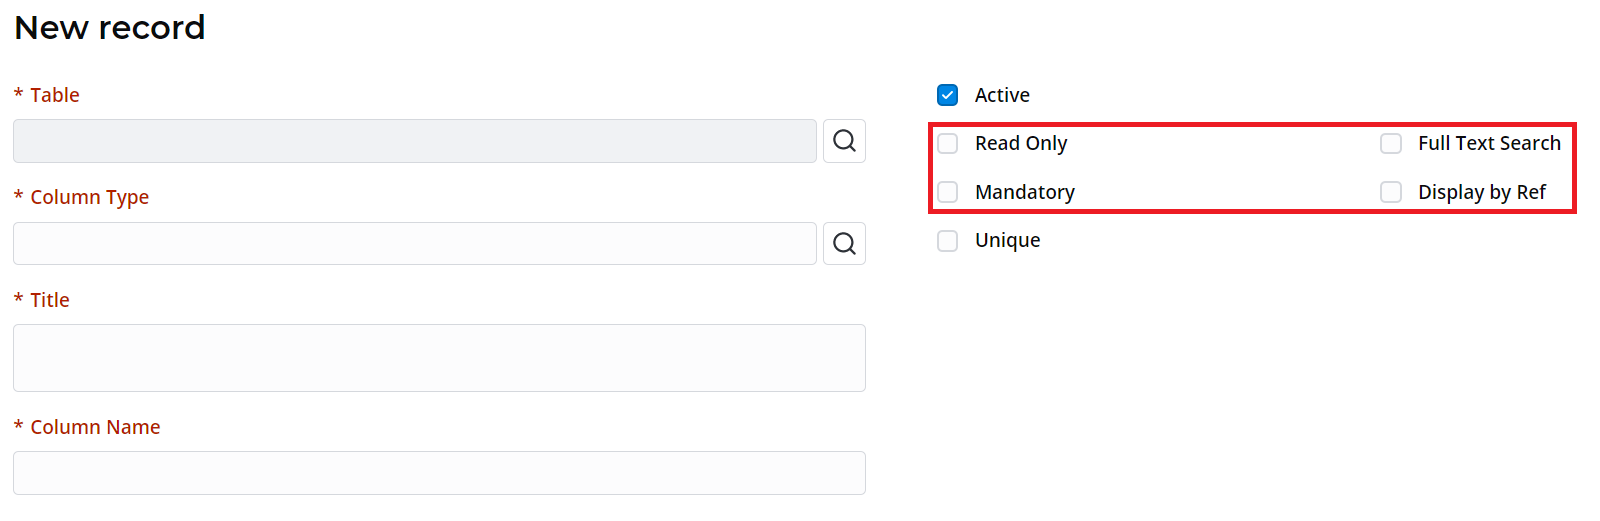
Task: Tick the Mandatory checkbox
Action: pyautogui.click(x=948, y=192)
